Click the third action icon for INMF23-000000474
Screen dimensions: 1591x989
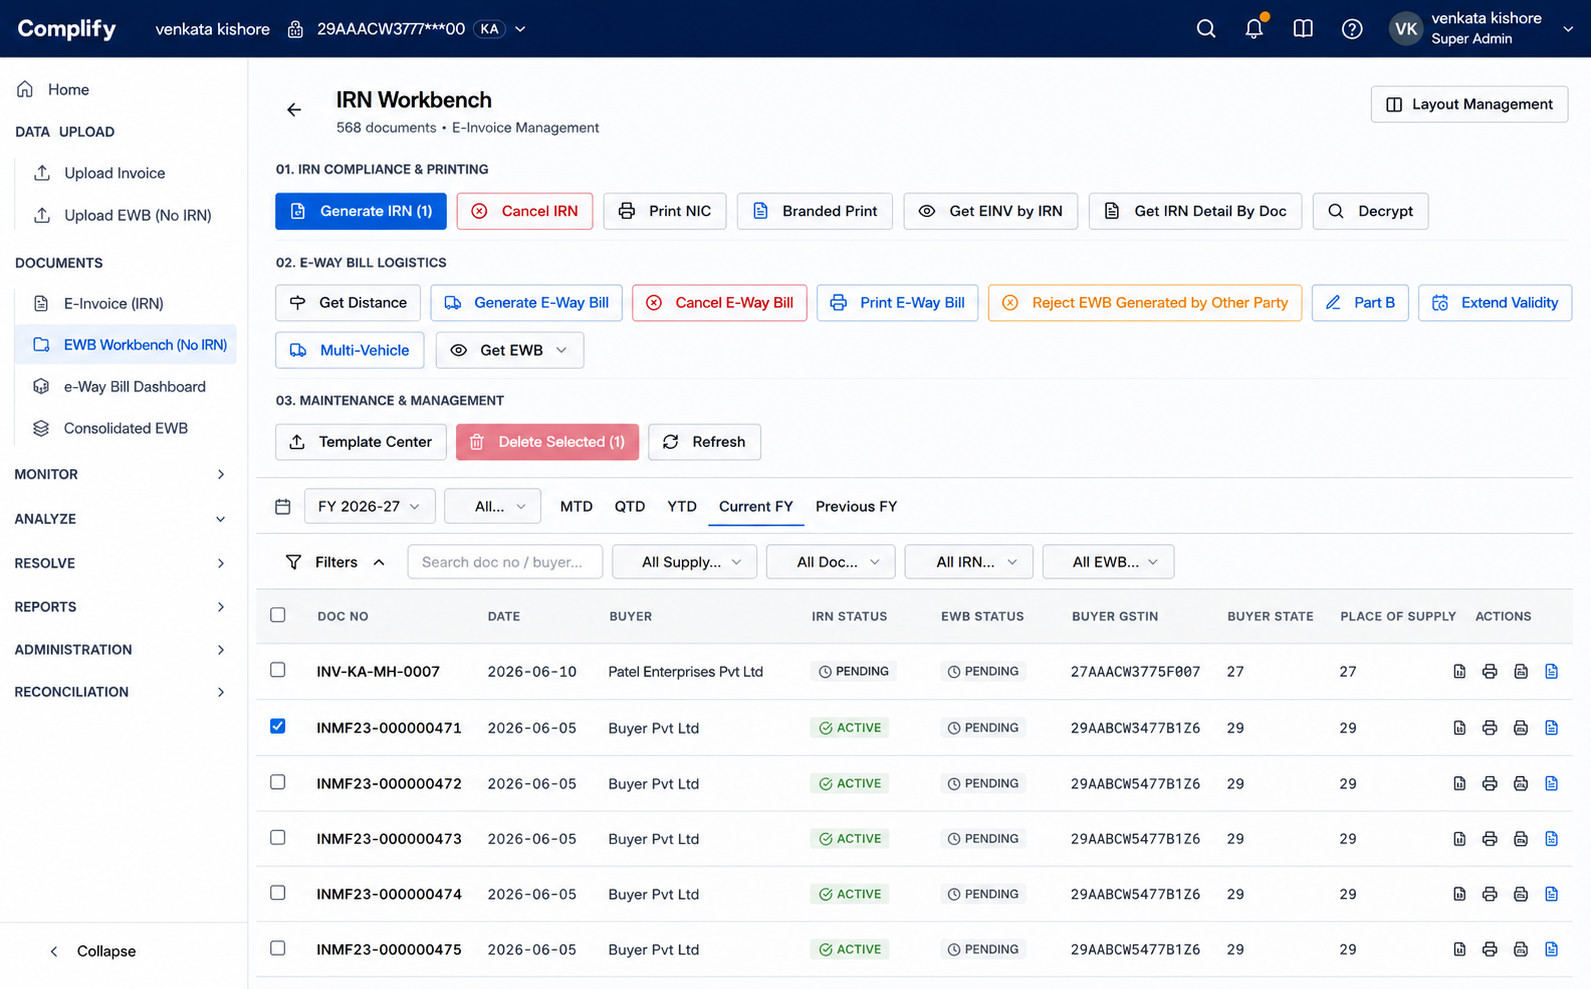point(1521,895)
